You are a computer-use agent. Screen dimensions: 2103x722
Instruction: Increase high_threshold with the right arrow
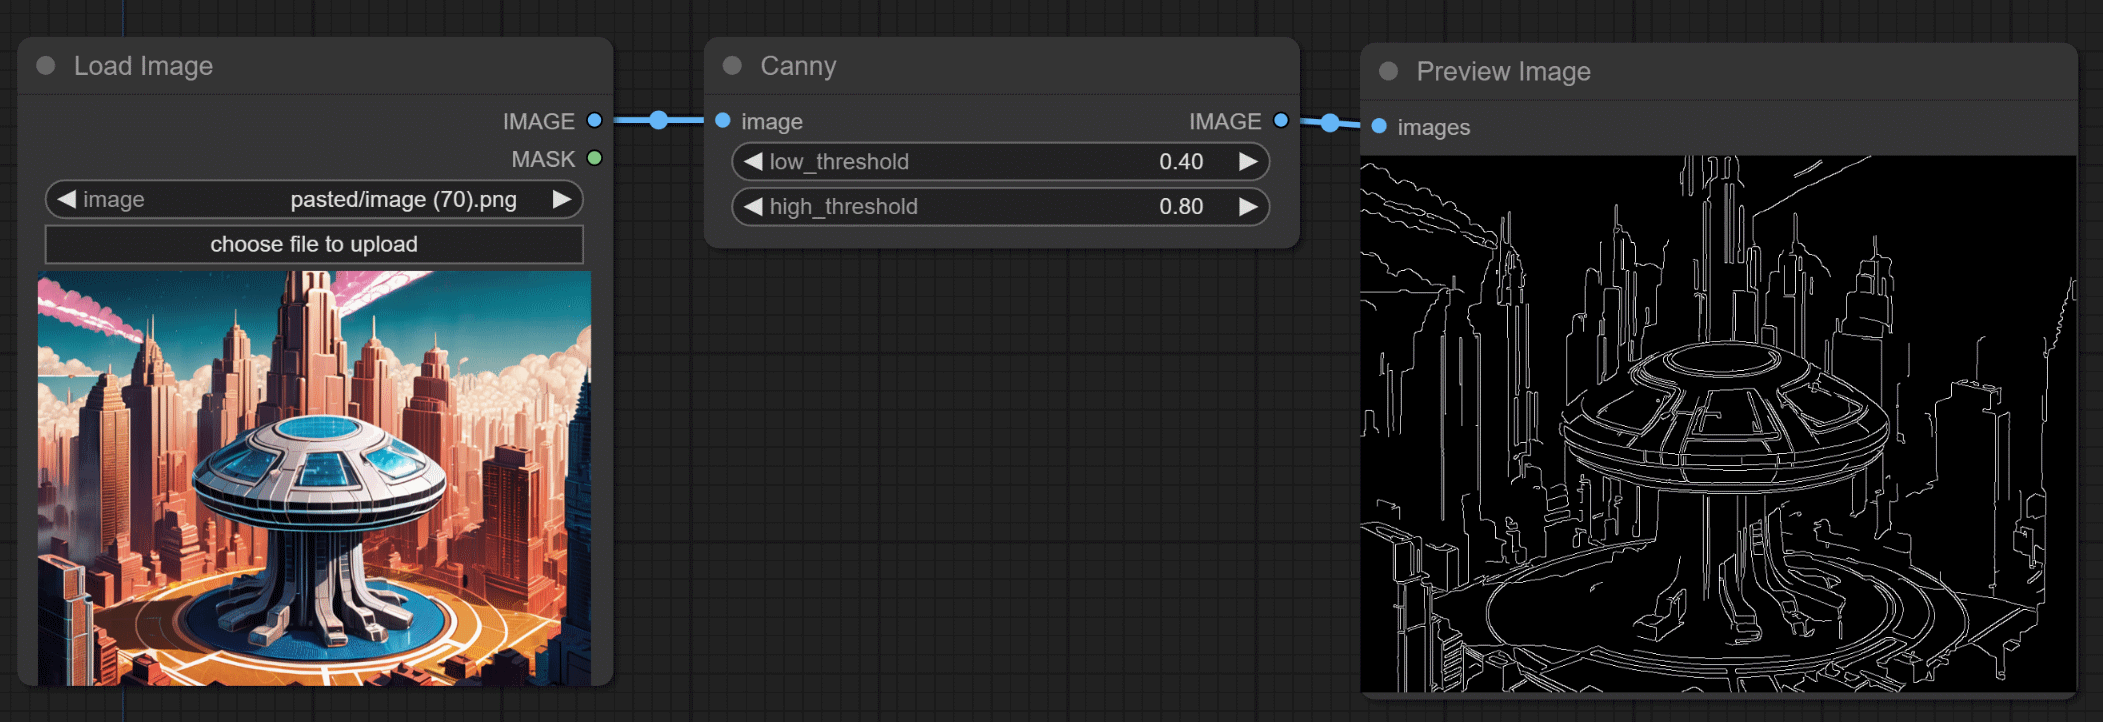pos(1248,206)
